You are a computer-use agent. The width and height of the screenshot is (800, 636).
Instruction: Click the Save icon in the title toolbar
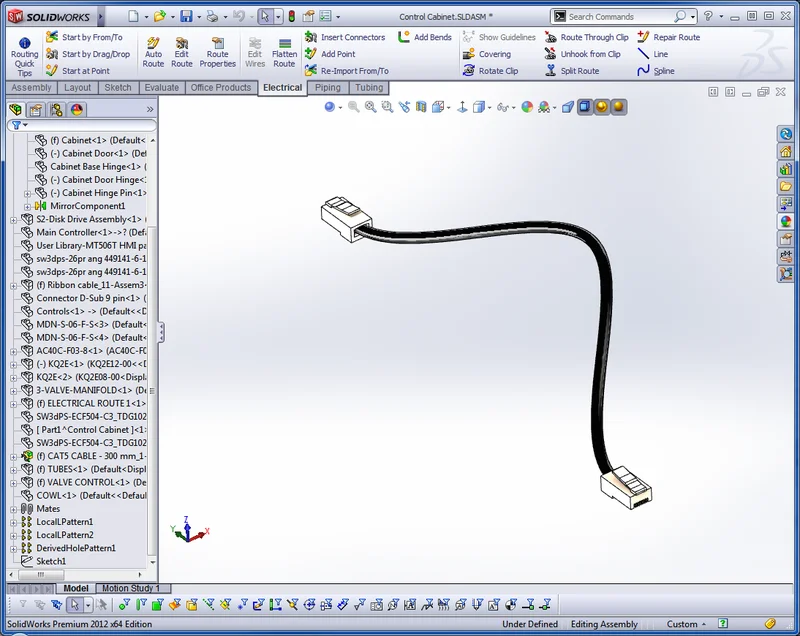(x=186, y=16)
